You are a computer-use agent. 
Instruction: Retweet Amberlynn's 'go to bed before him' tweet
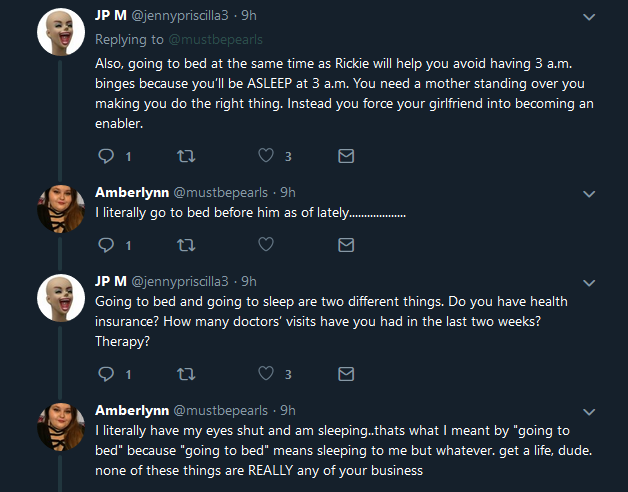186,245
